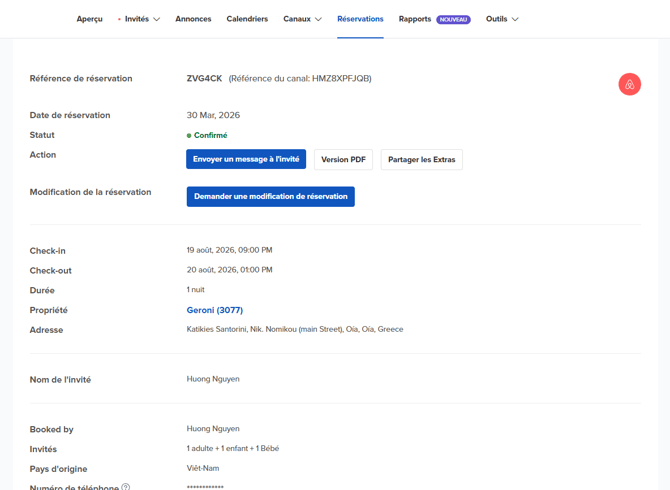
Task: Click the check-out value 20 août, 2026
Action: [x=229, y=270]
